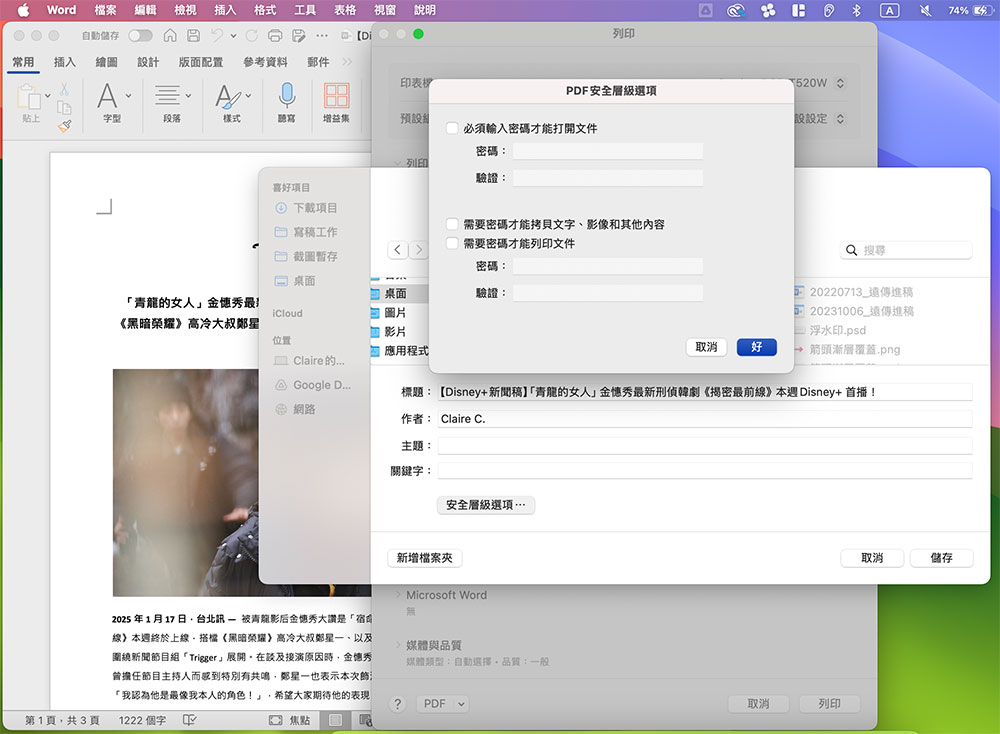1000x734 pixels.
Task: Click the three-dots more icon in Word toolbar
Action: click(x=322, y=36)
